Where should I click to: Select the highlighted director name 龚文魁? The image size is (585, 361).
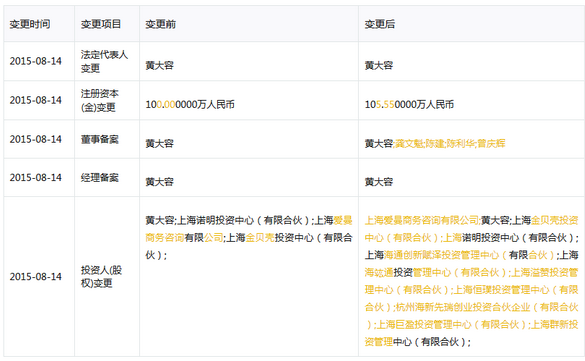[409, 144]
